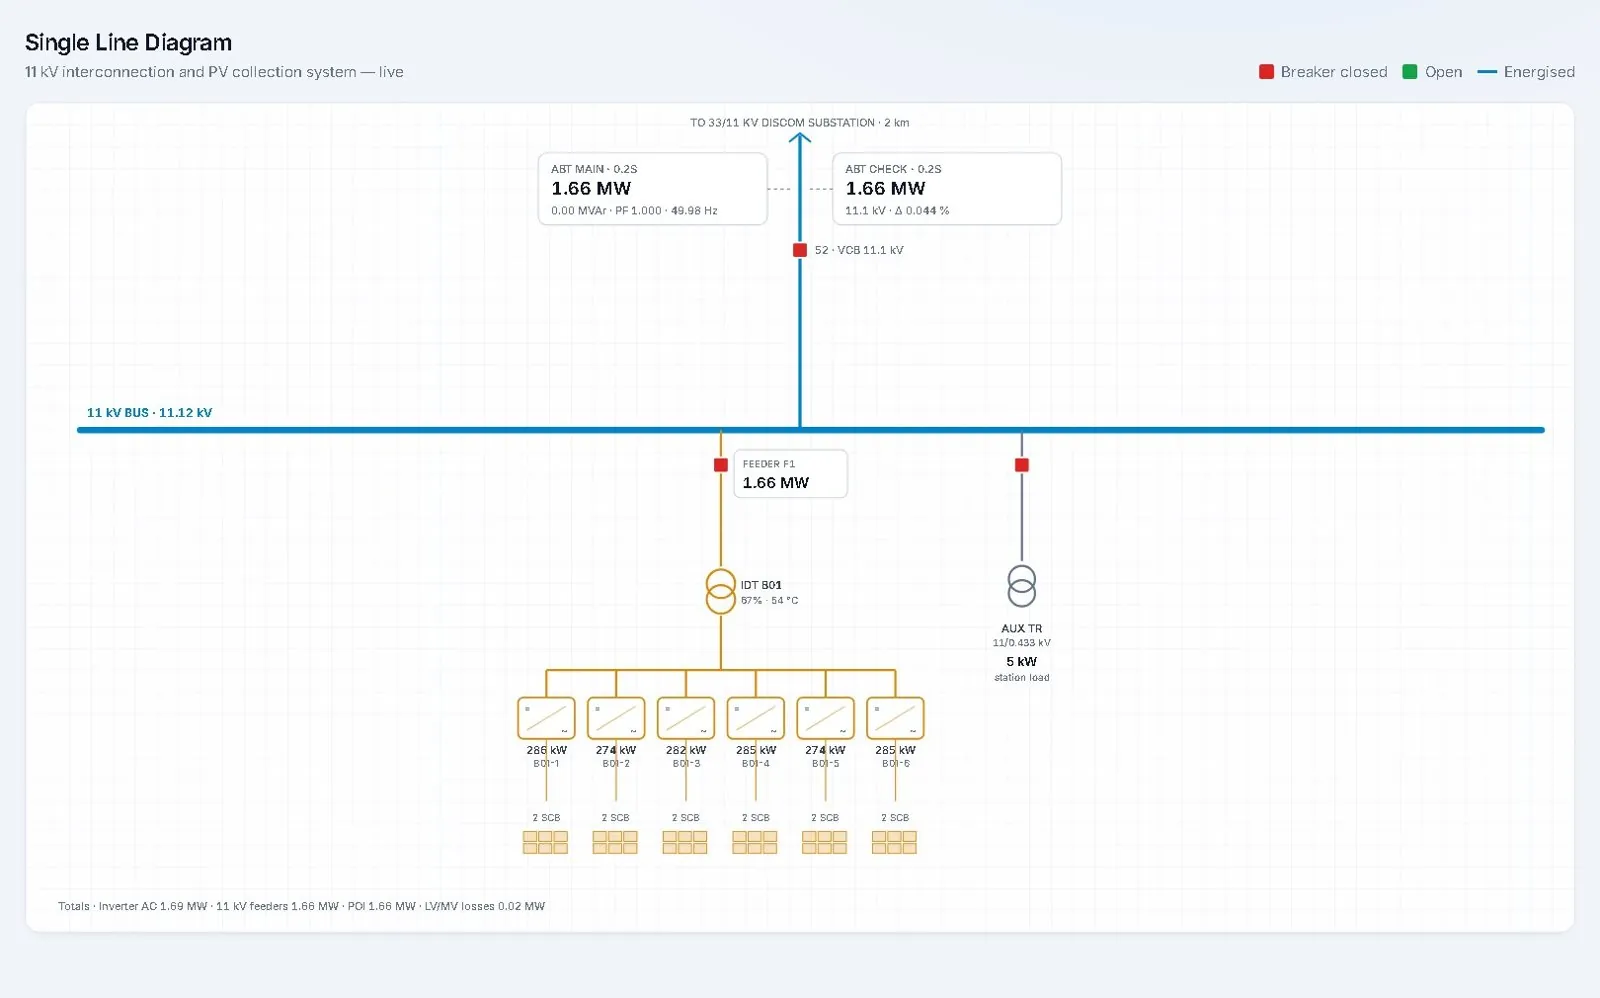Screen dimensions: 1600x998
Task: Click the '0.00 MVAr · PF 1.000' reading
Action: tap(606, 211)
